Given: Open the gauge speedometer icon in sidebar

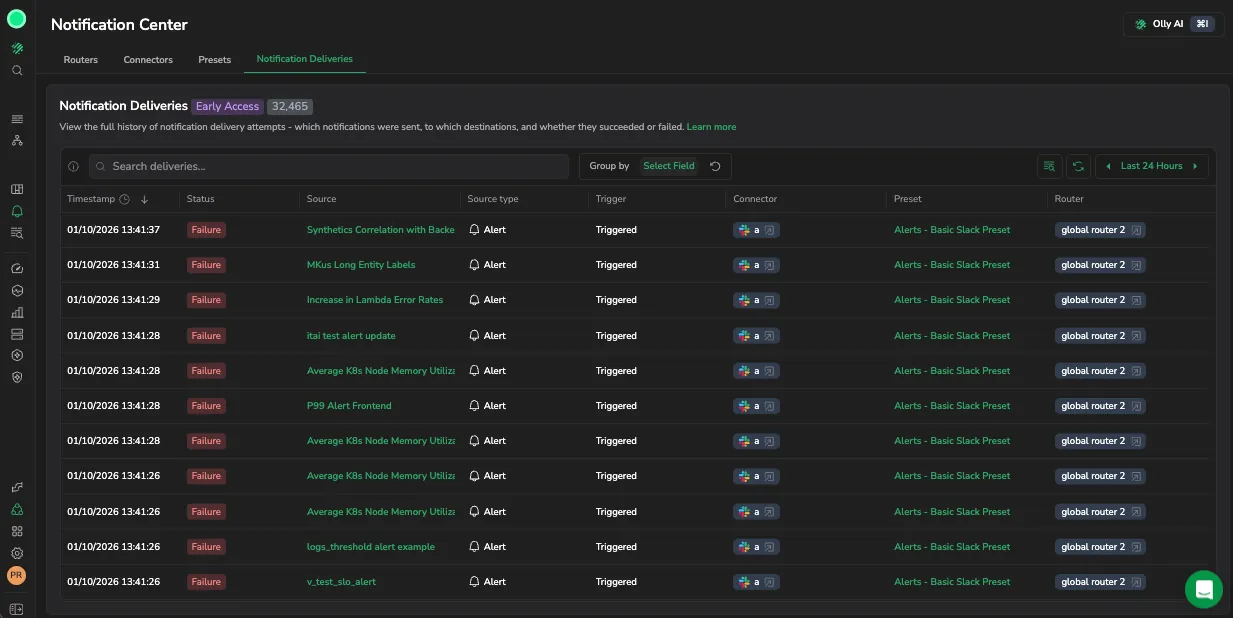Looking at the screenshot, I should click(x=17, y=269).
